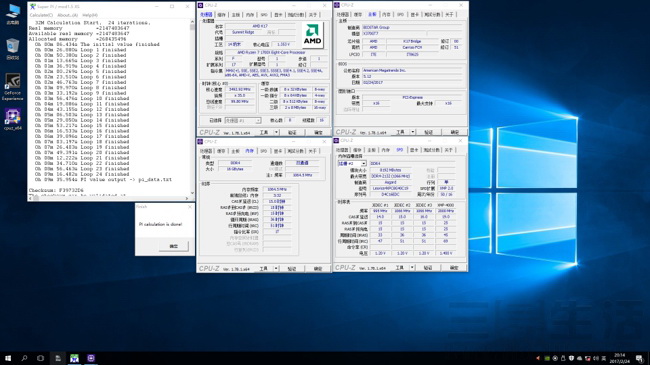
Task: Click OK button in CPU-Z memory window
Action: click(318, 269)
